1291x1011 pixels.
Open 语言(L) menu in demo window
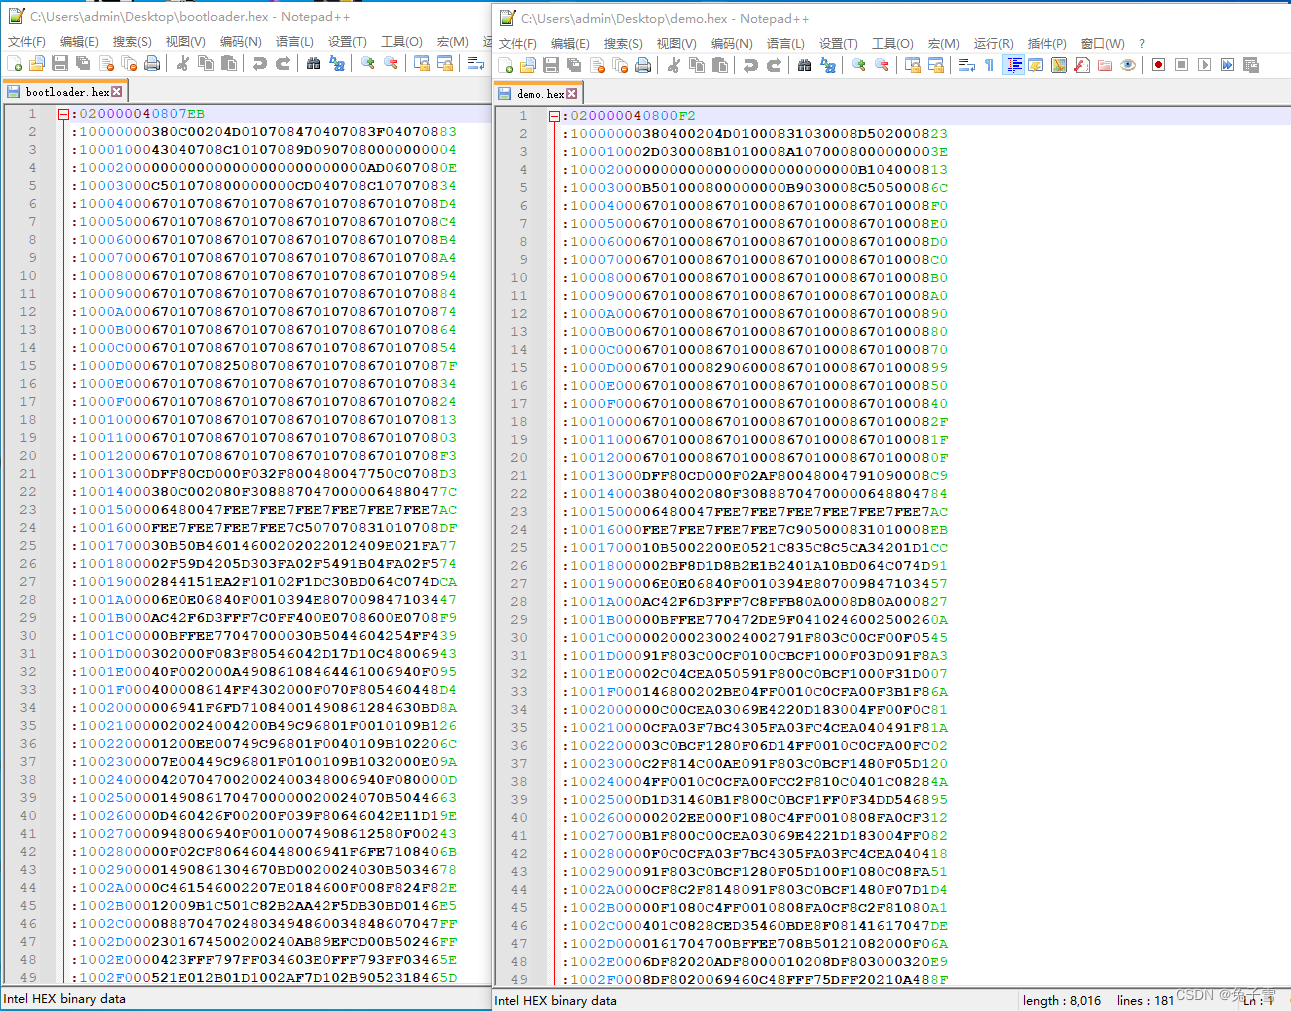(x=786, y=43)
